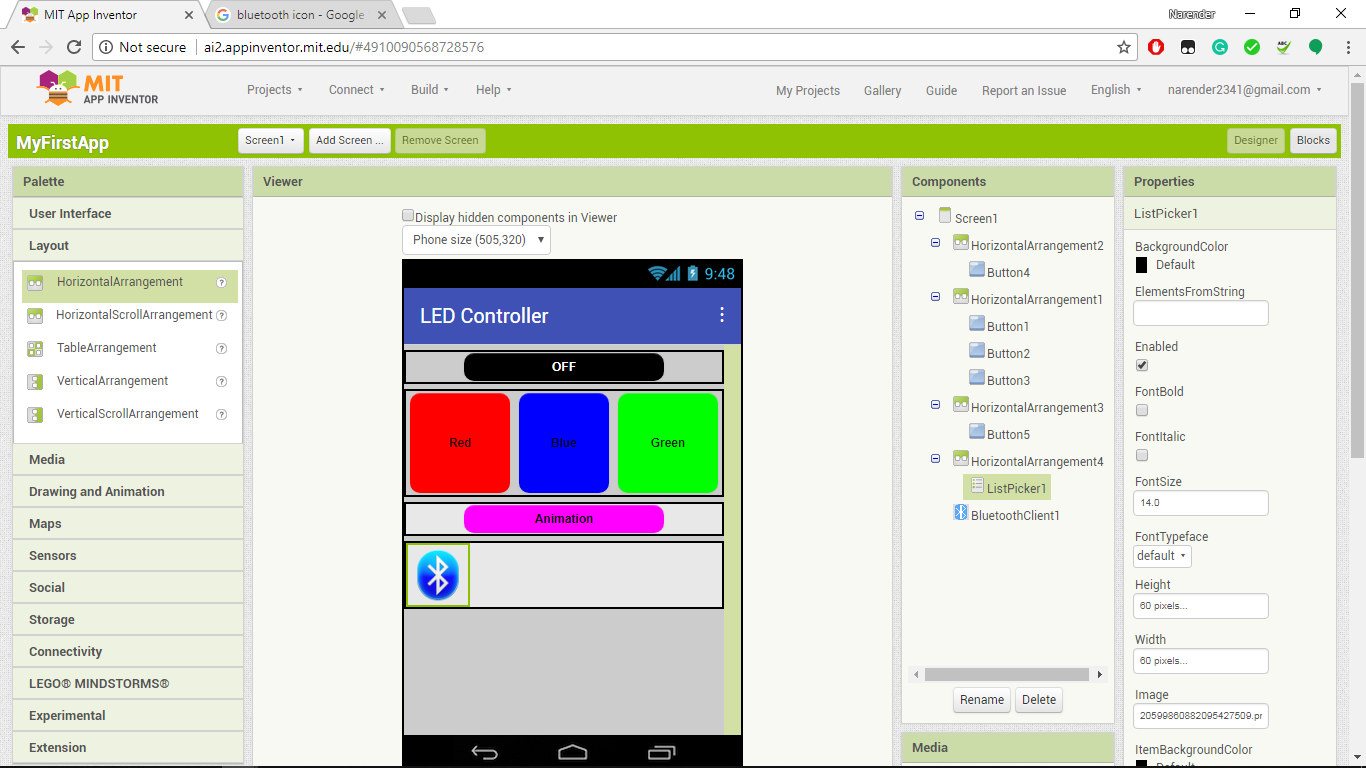Click the browser back arrow
This screenshot has height=768, width=1366.
(x=18, y=47)
